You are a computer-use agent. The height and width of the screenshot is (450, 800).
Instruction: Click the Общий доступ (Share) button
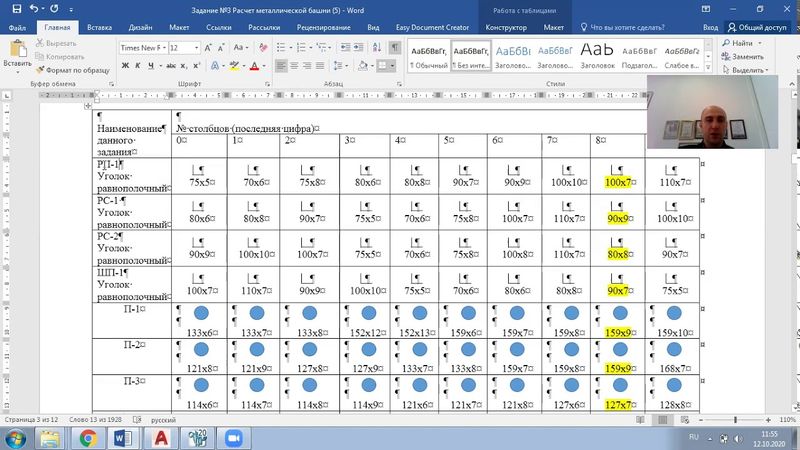coord(757,29)
